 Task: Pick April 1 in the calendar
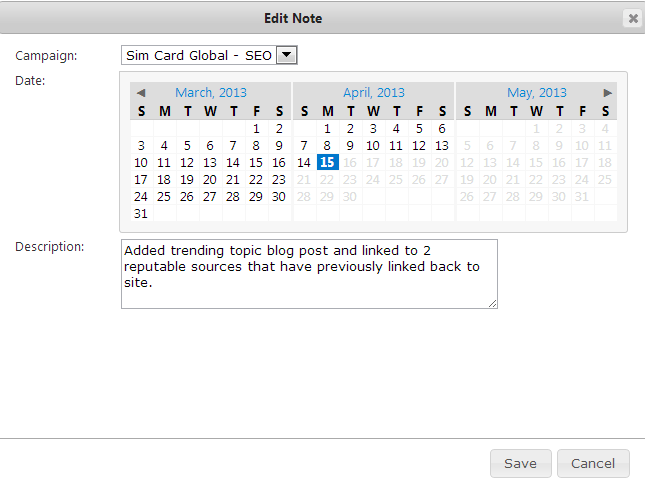[327, 129]
